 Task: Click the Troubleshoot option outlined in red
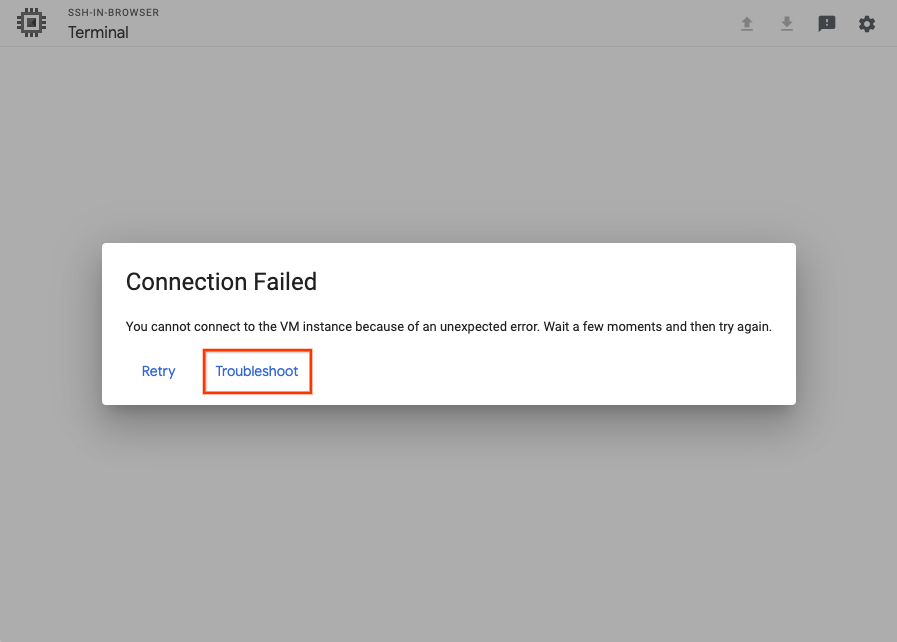tap(256, 370)
